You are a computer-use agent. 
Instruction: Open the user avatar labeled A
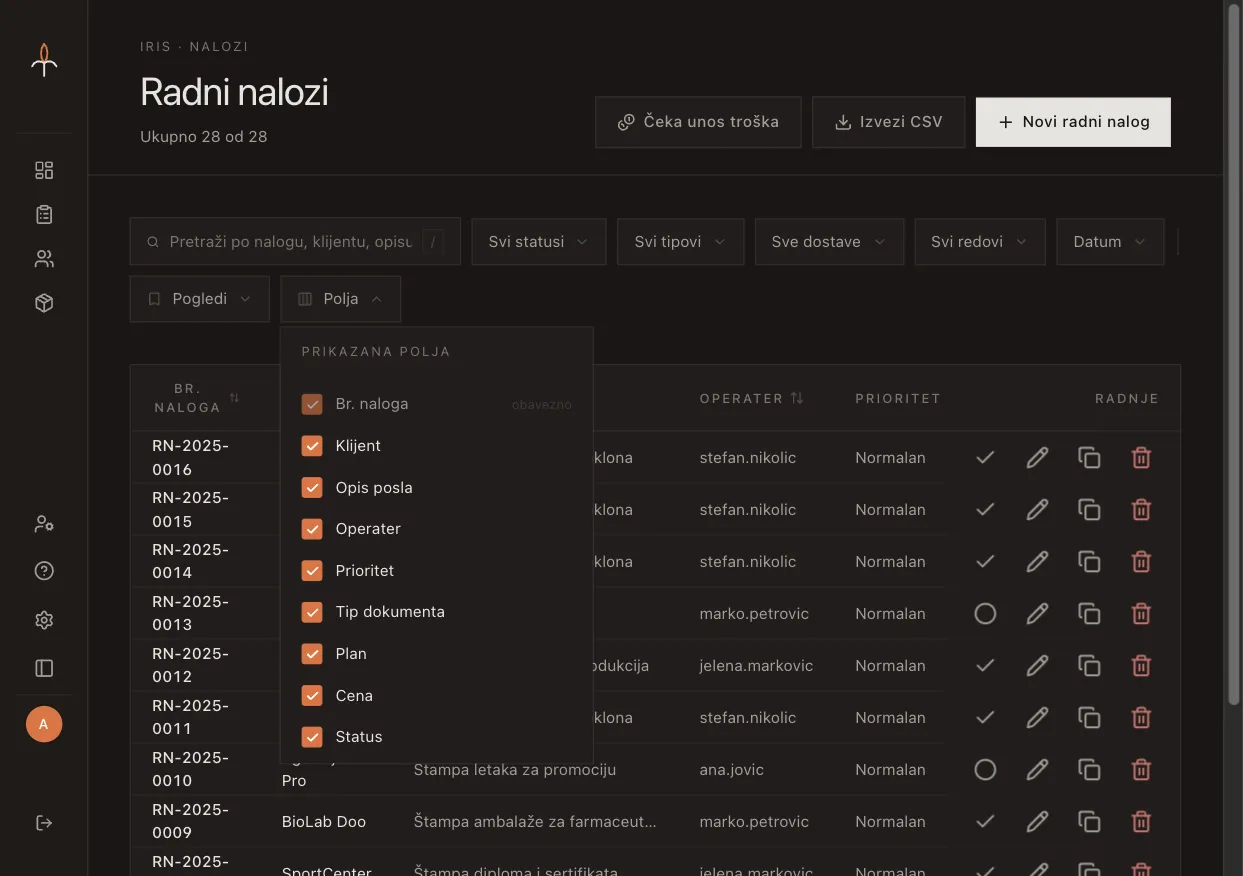coord(44,724)
